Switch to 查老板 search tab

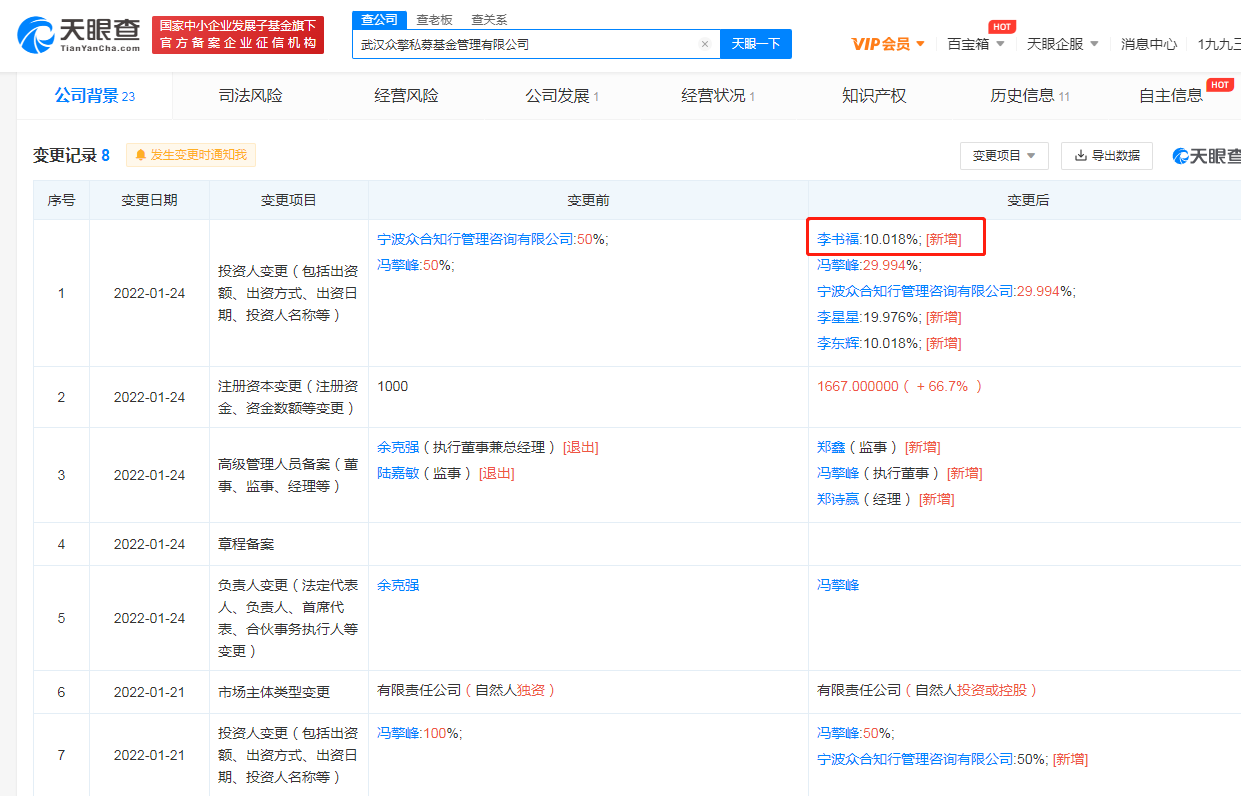point(434,20)
